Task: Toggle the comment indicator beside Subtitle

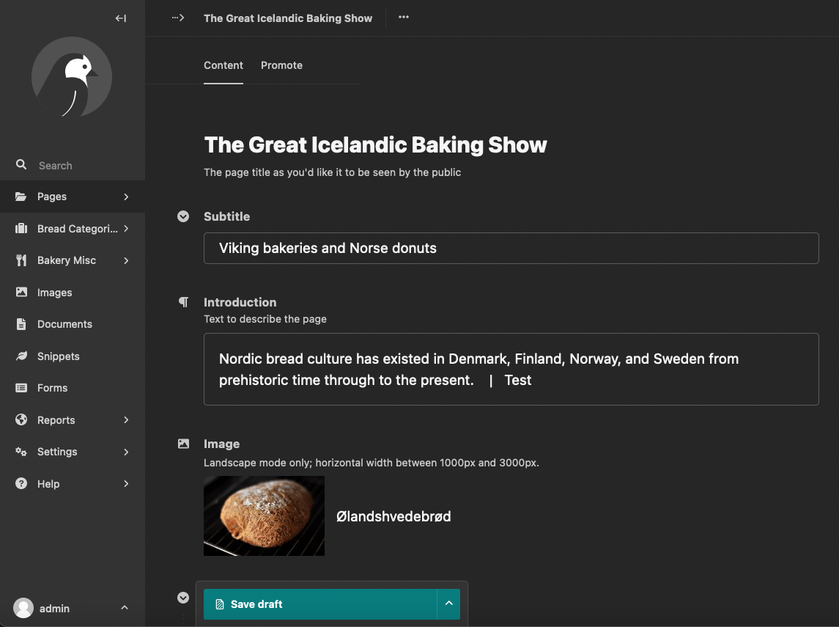Action: click(183, 216)
